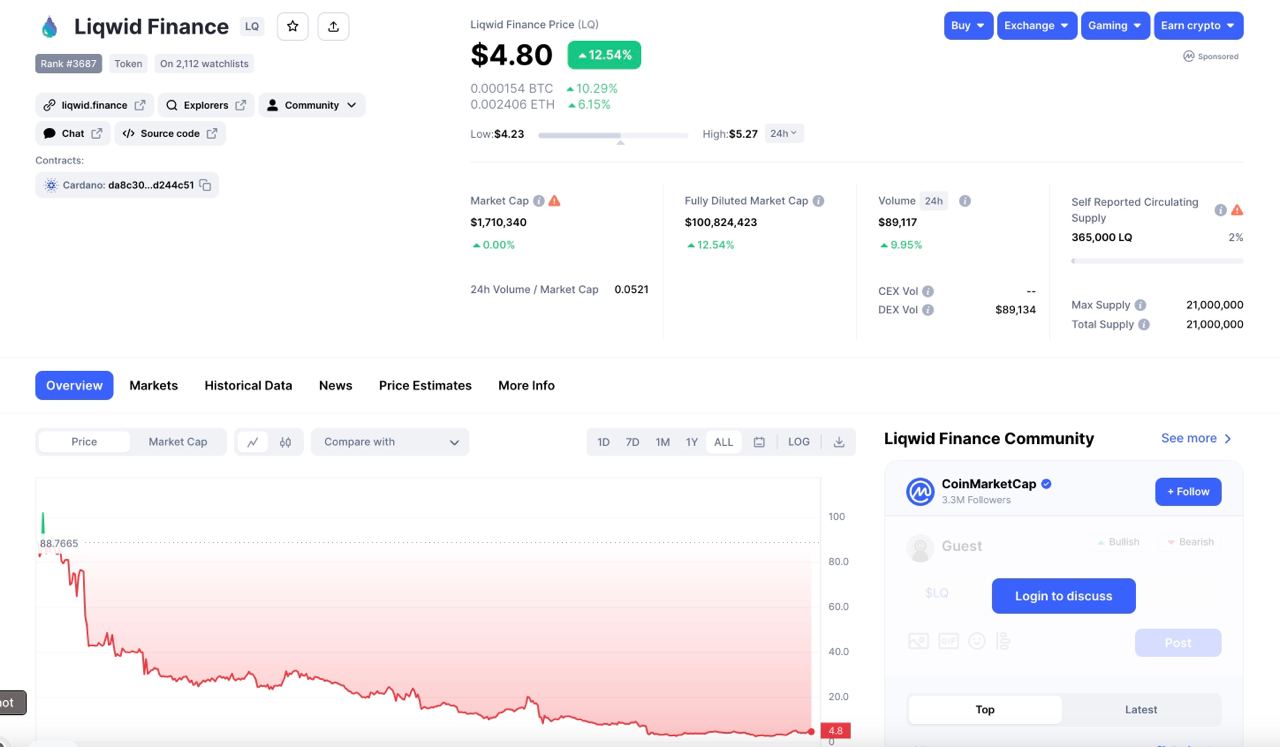
Task: Open the calendar date range picker
Action: pos(759,442)
